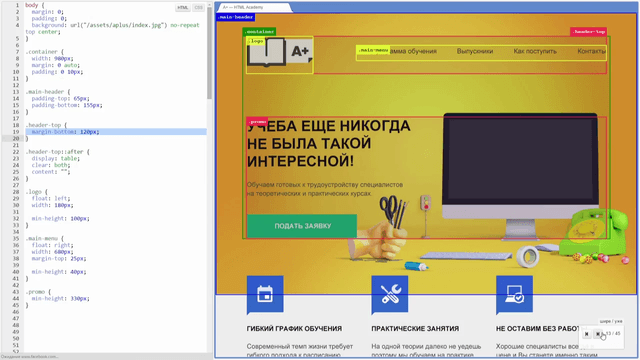
Task: Open the A+ HTML Academy browser tab
Action: (254, 7)
